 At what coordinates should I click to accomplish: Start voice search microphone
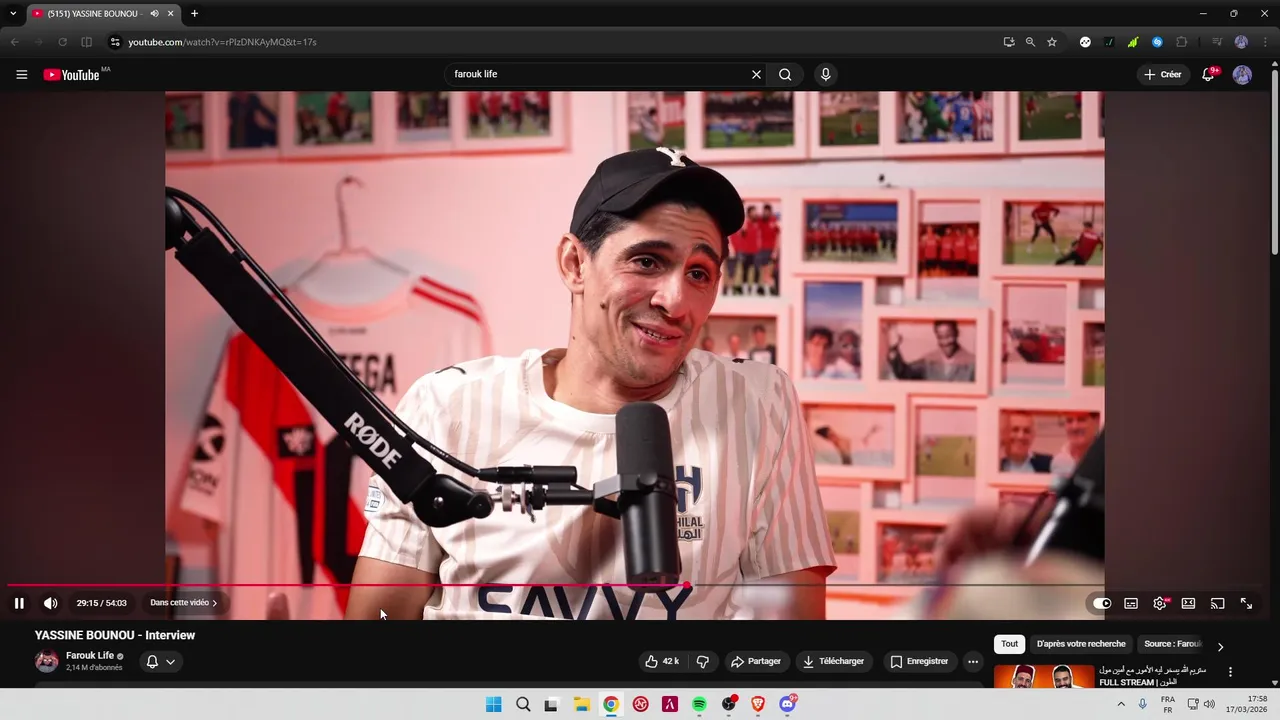point(825,74)
